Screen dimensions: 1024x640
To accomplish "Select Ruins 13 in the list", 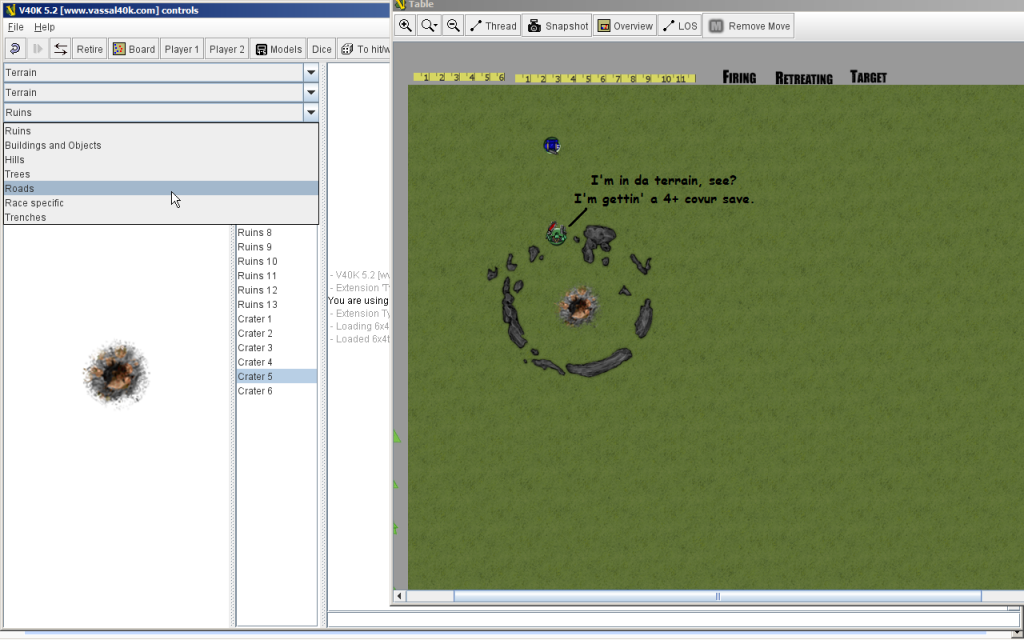I will pyautogui.click(x=276, y=304).
